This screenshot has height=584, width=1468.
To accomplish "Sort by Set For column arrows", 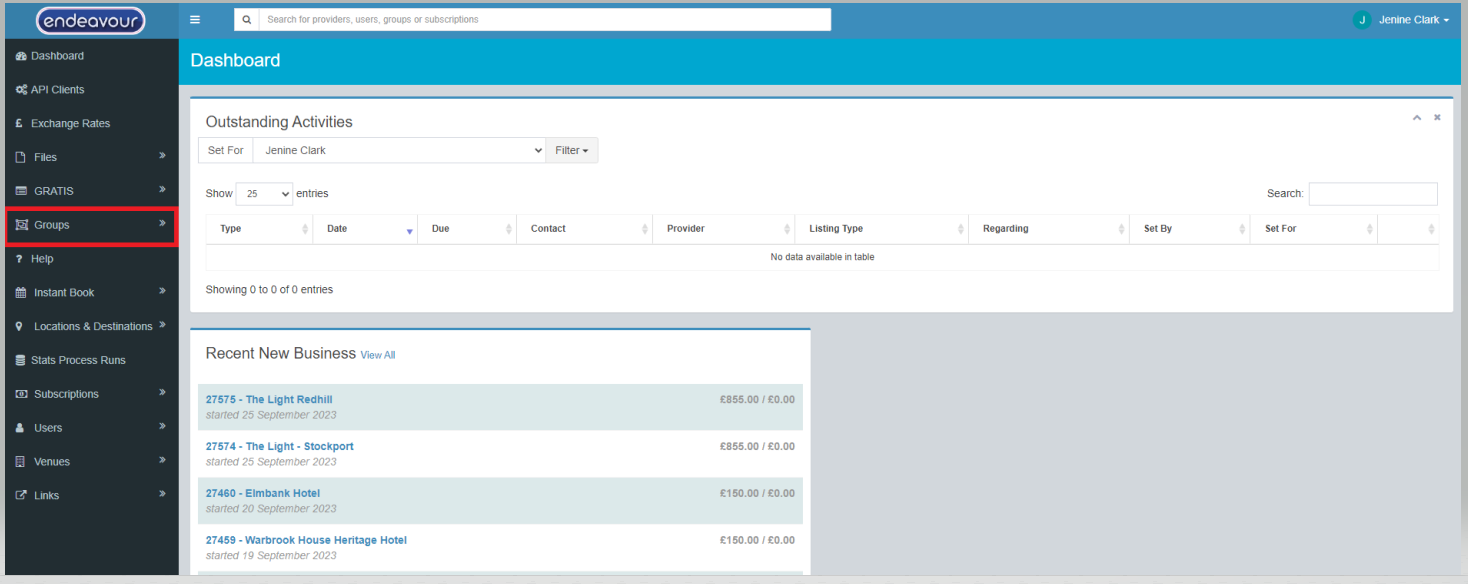I will click(1369, 229).
